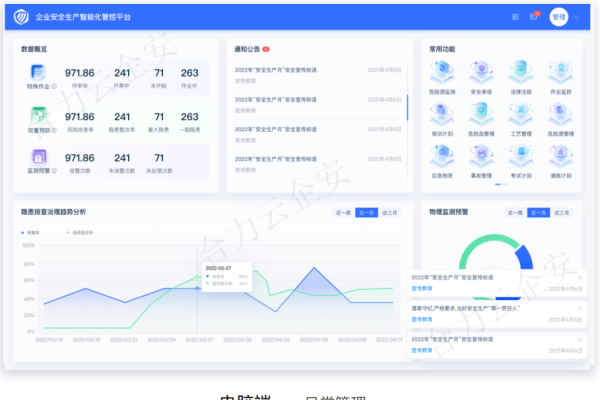Select 近一周 in 隐患排查治理趋势分析

343,212
